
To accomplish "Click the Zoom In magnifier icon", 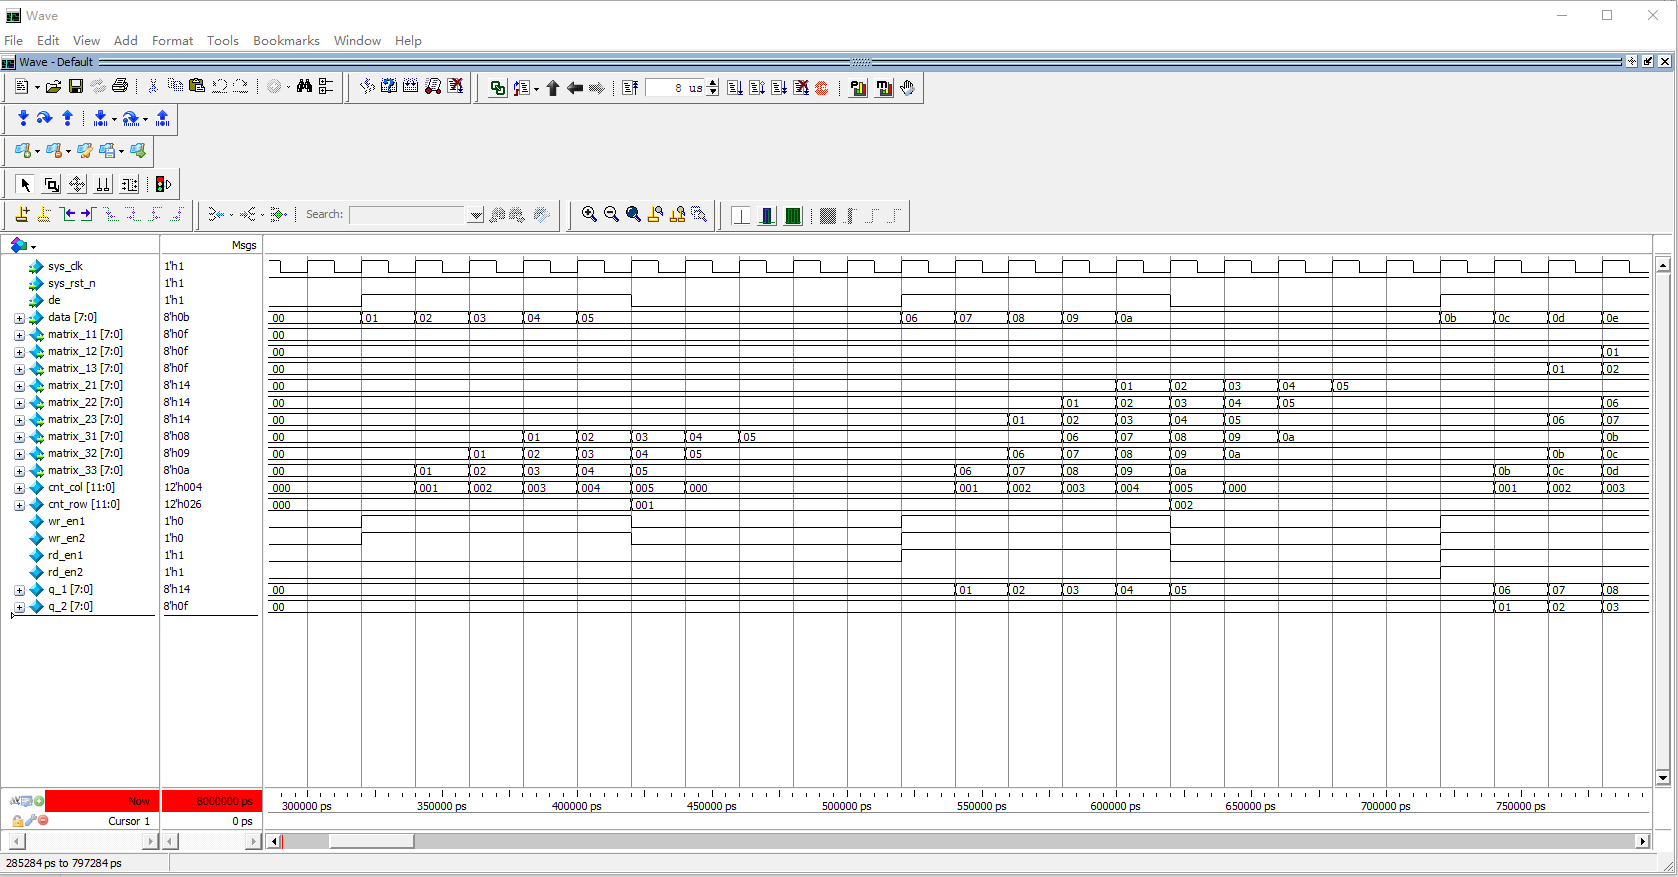I will [x=589, y=215].
